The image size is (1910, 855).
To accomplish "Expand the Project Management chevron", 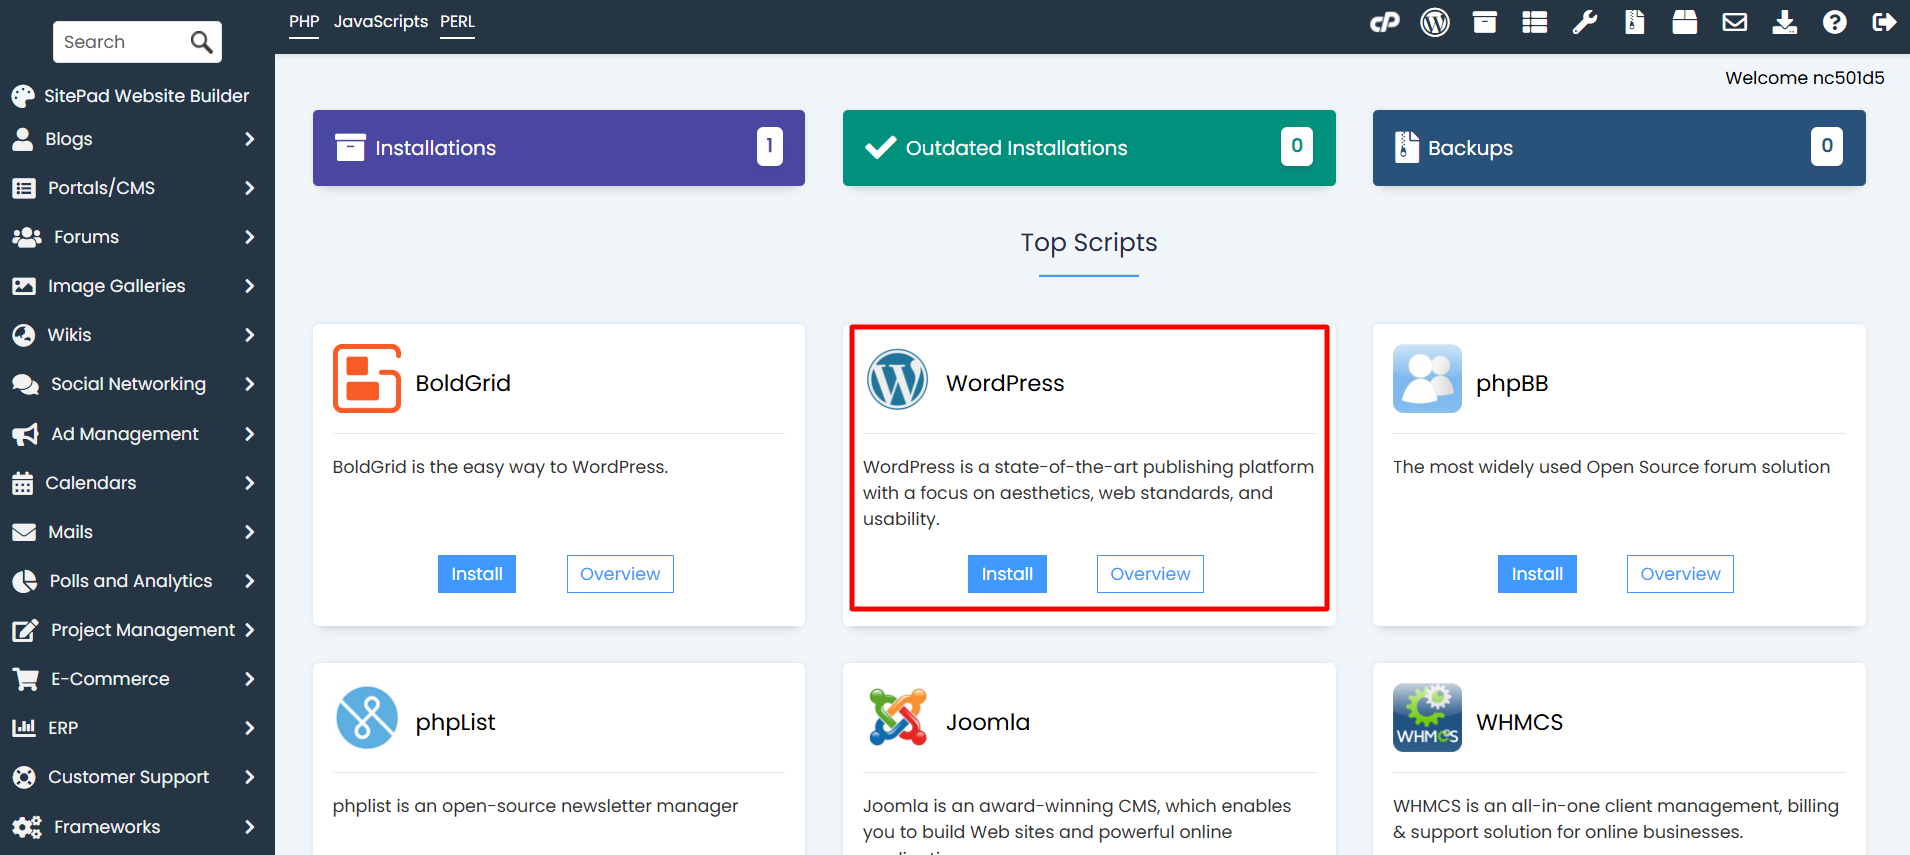I will (x=250, y=630).
